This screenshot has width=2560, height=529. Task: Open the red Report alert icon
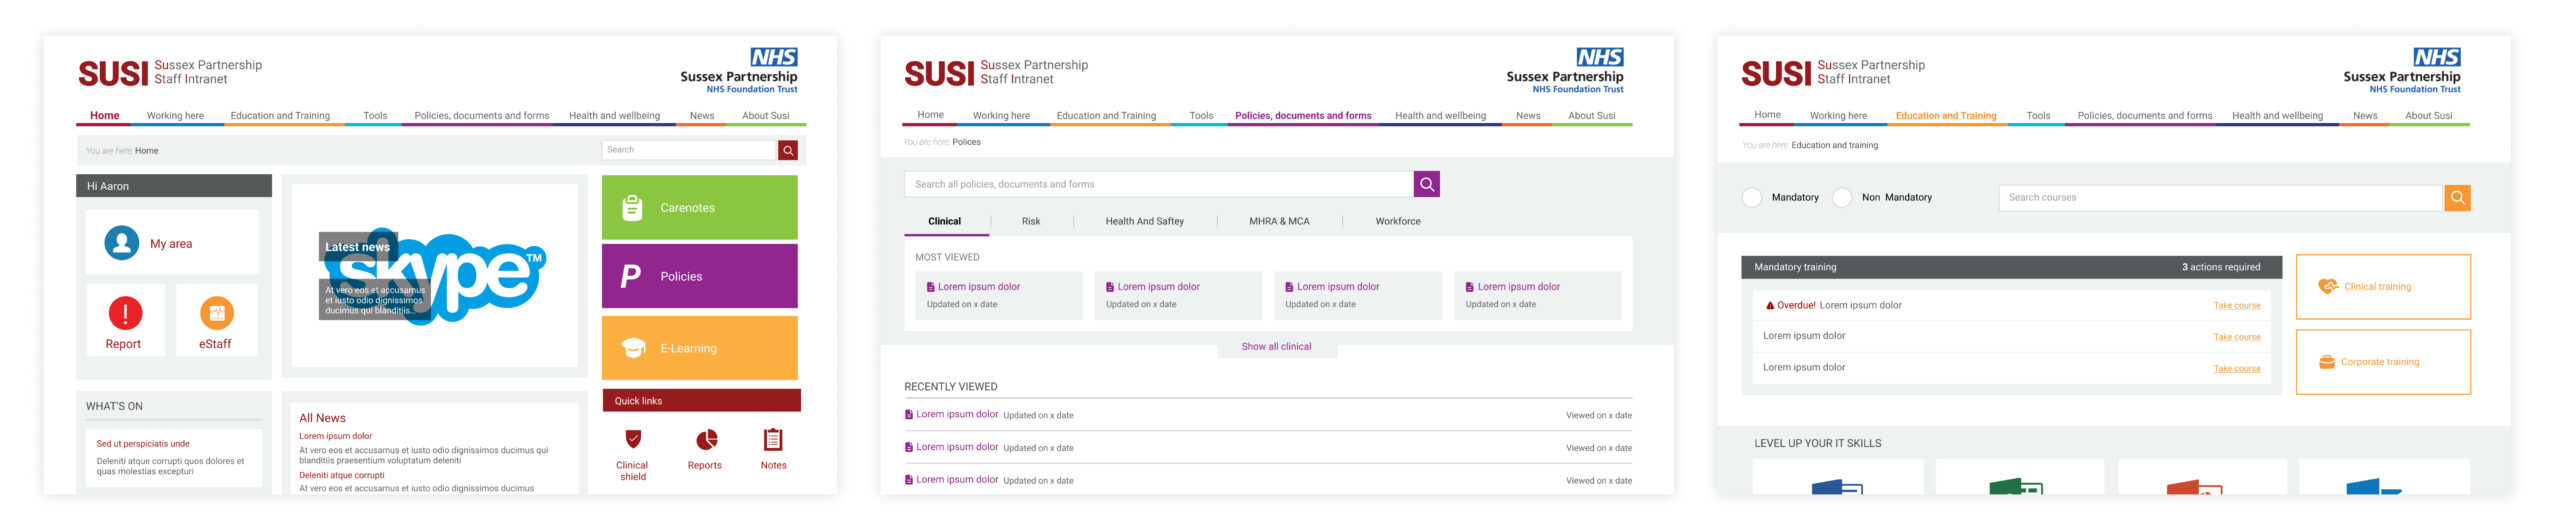(125, 314)
